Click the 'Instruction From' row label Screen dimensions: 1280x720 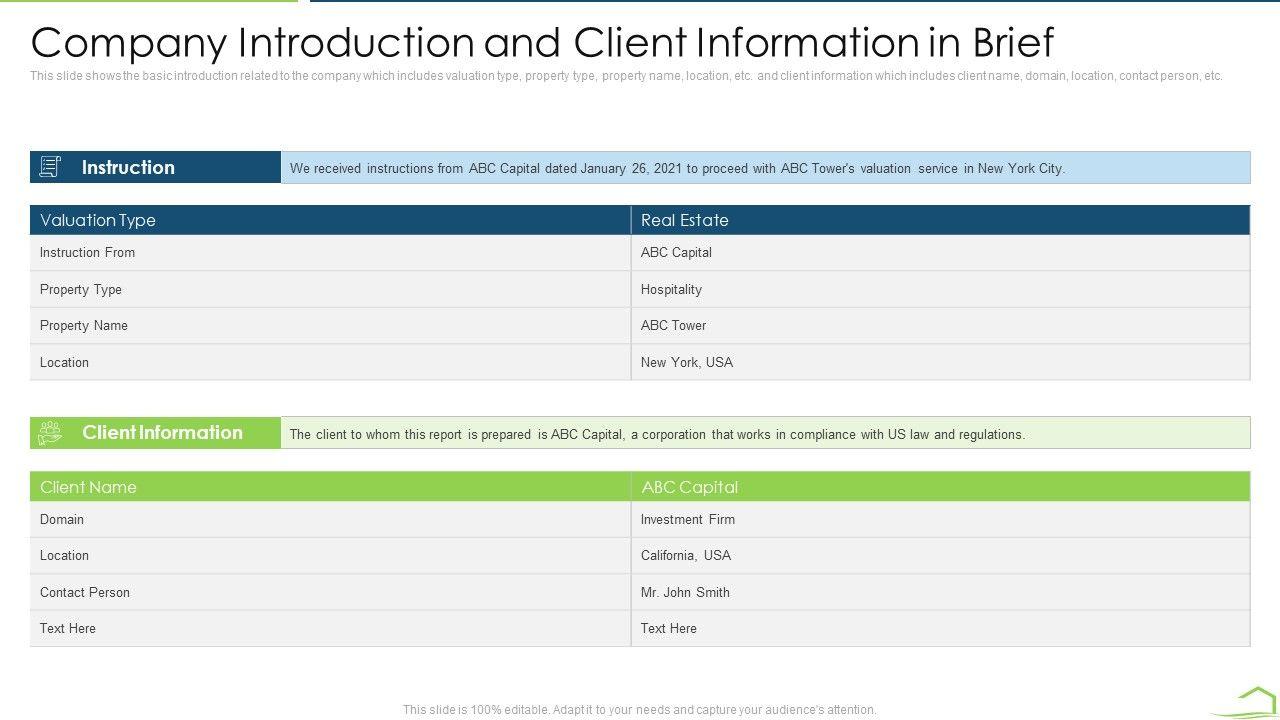[87, 253]
